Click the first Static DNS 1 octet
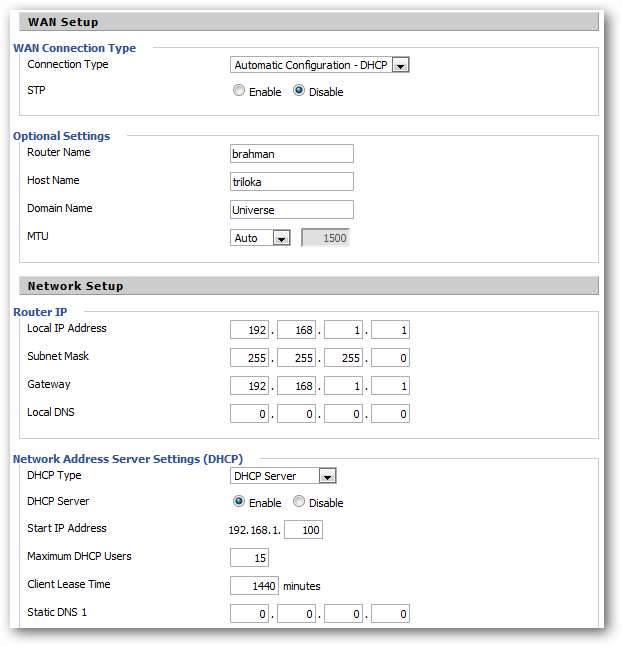The height and width of the screenshot is (646, 622). 249,614
